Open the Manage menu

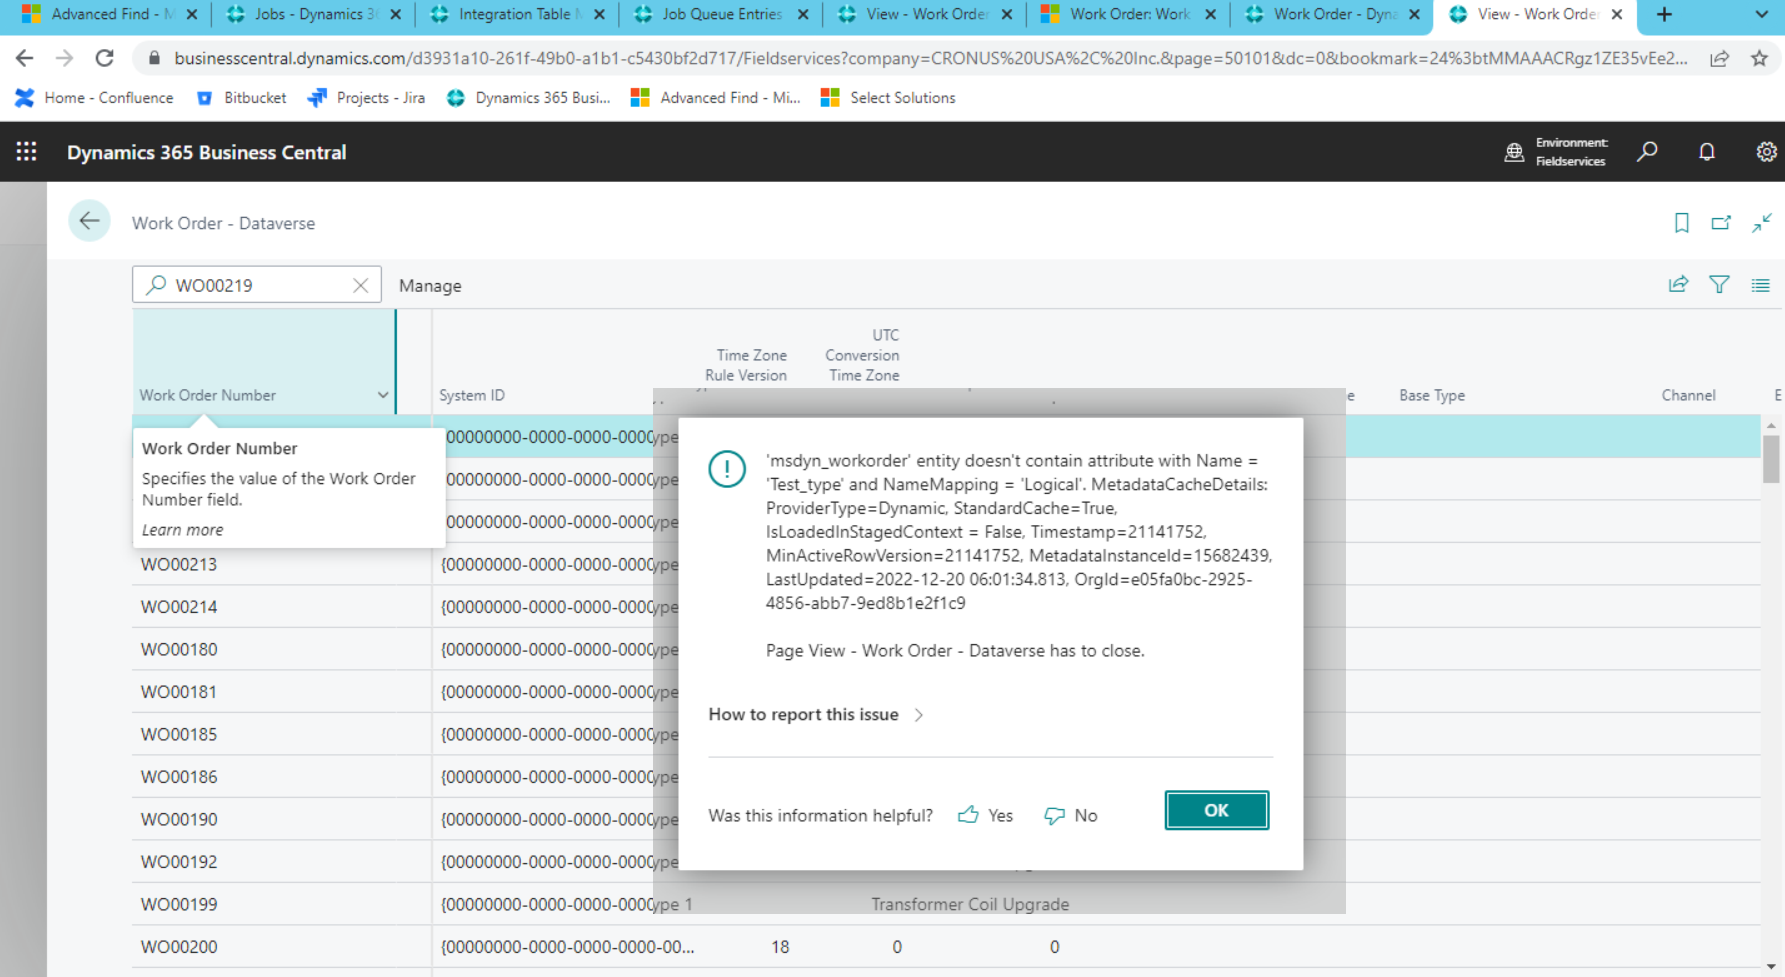430,285
